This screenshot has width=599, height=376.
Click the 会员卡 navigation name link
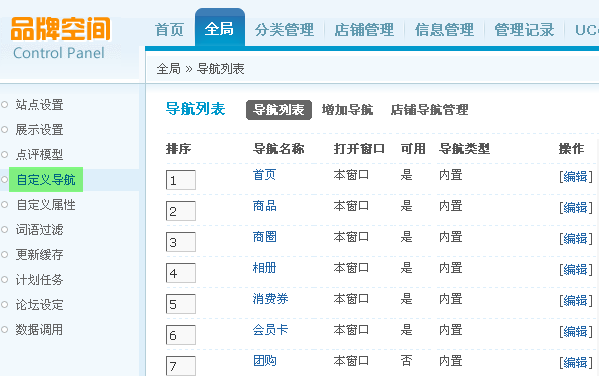[x=270, y=330]
